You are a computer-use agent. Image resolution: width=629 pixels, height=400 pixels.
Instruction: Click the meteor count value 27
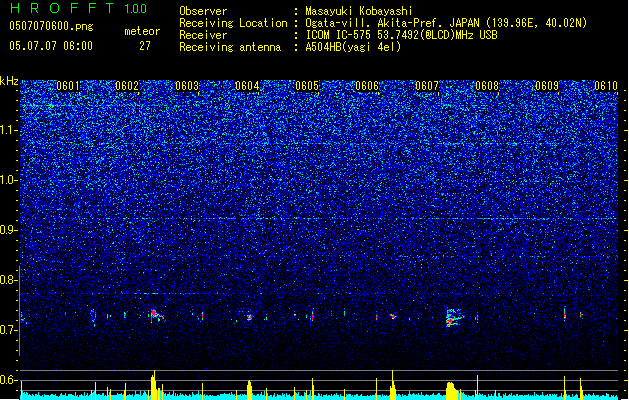tap(145, 46)
